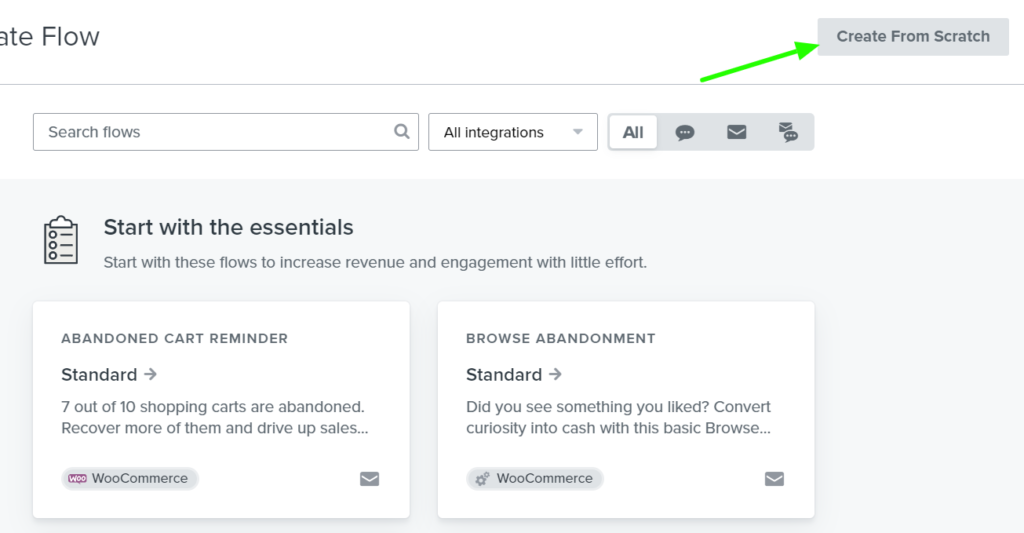Click the clipboard checklist essentials icon
The image size is (1024, 533).
pos(61,240)
